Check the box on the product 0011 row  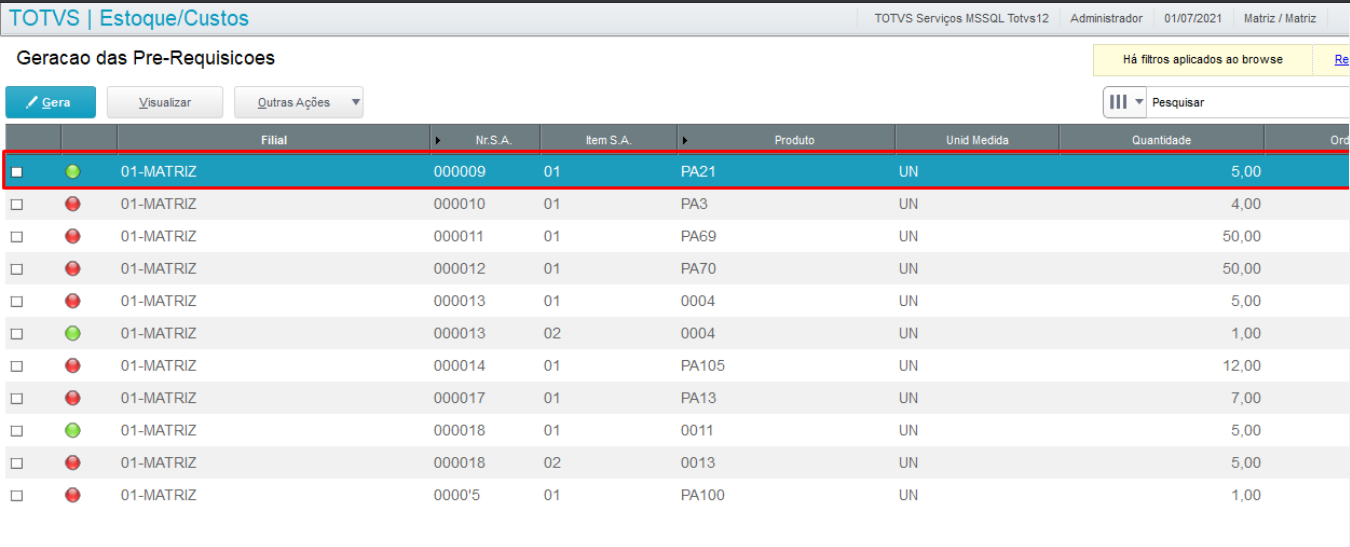coord(17,431)
